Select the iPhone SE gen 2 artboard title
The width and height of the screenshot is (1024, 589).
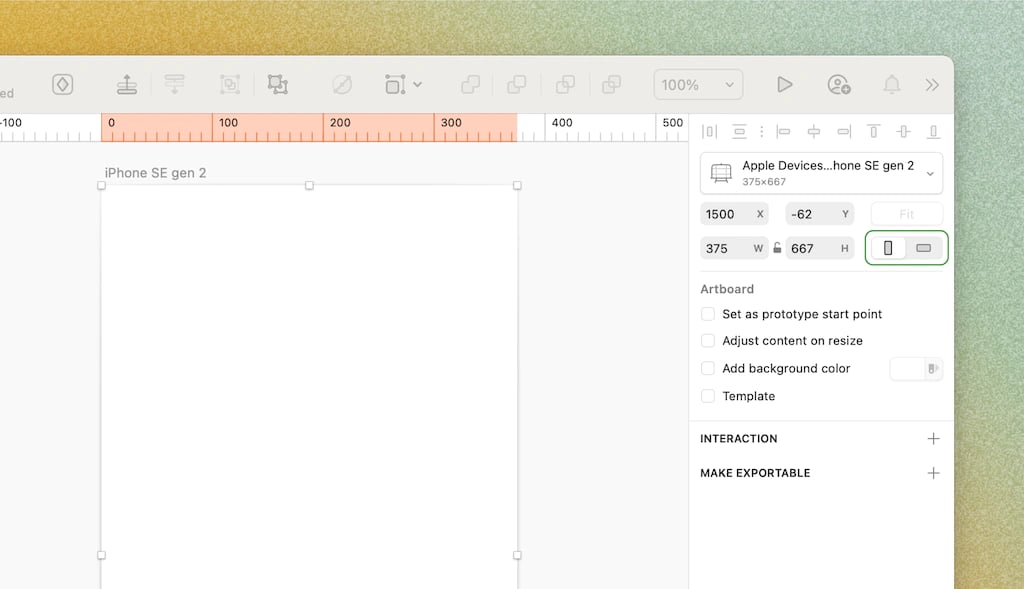coord(155,173)
